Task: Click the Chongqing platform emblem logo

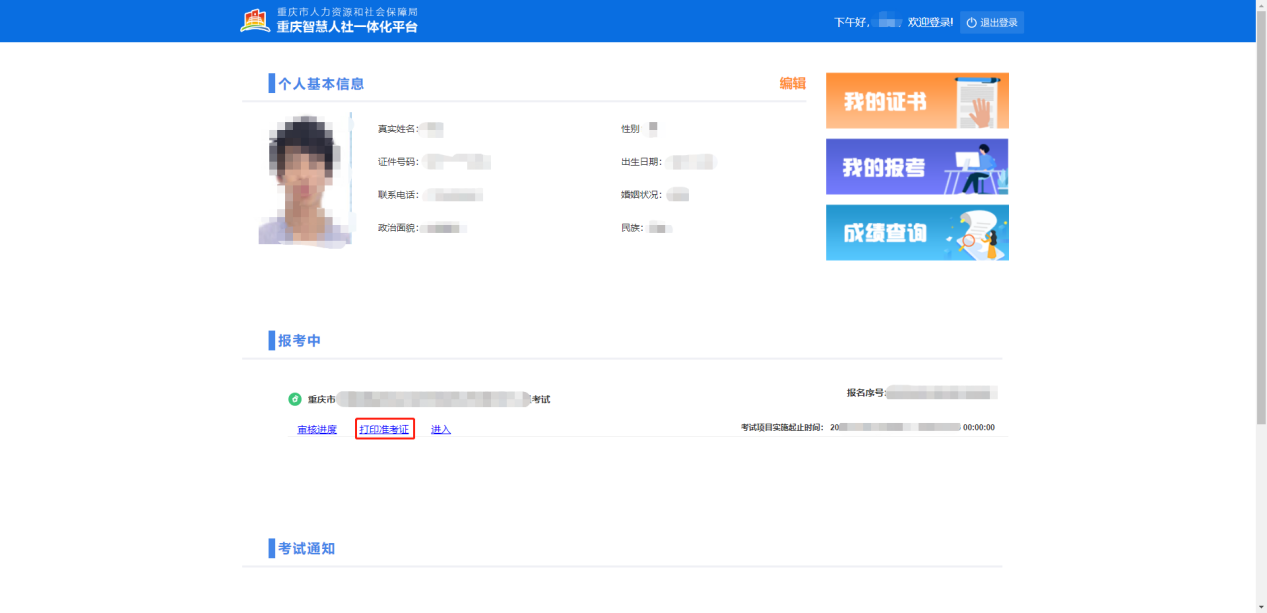Action: [255, 20]
